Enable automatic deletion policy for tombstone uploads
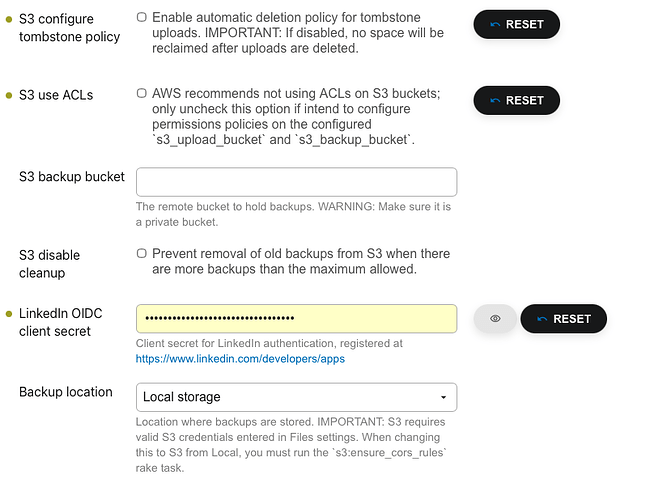 tap(141, 17)
